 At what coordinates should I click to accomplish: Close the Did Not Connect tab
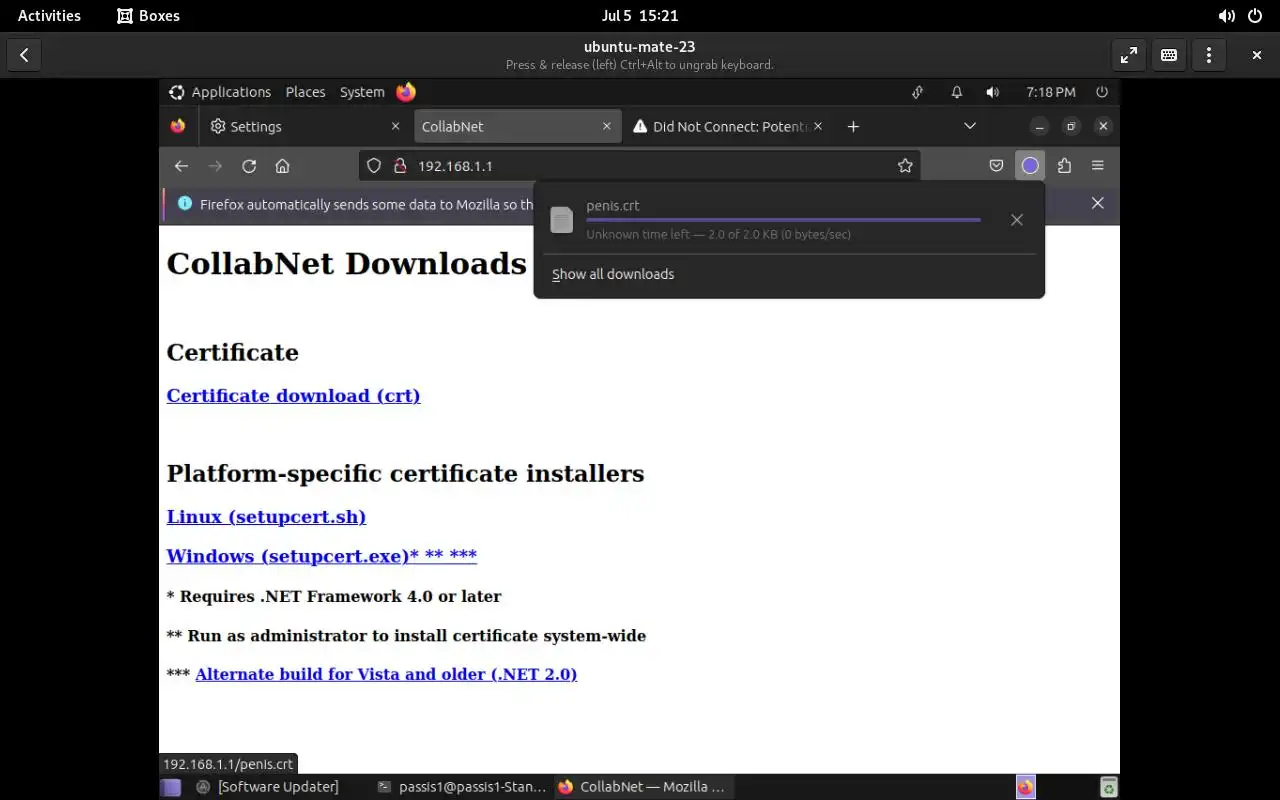pos(818,126)
